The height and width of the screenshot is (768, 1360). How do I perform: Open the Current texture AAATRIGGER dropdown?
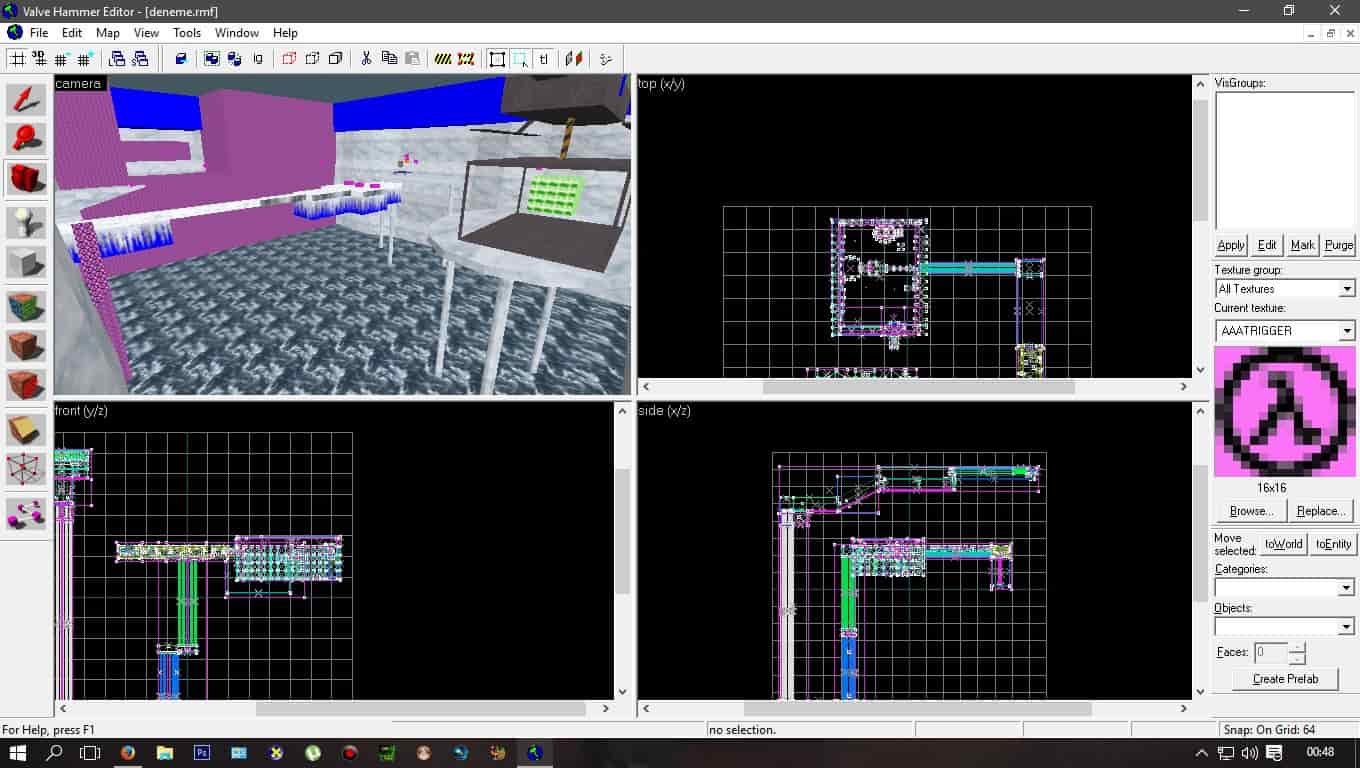(x=1347, y=331)
